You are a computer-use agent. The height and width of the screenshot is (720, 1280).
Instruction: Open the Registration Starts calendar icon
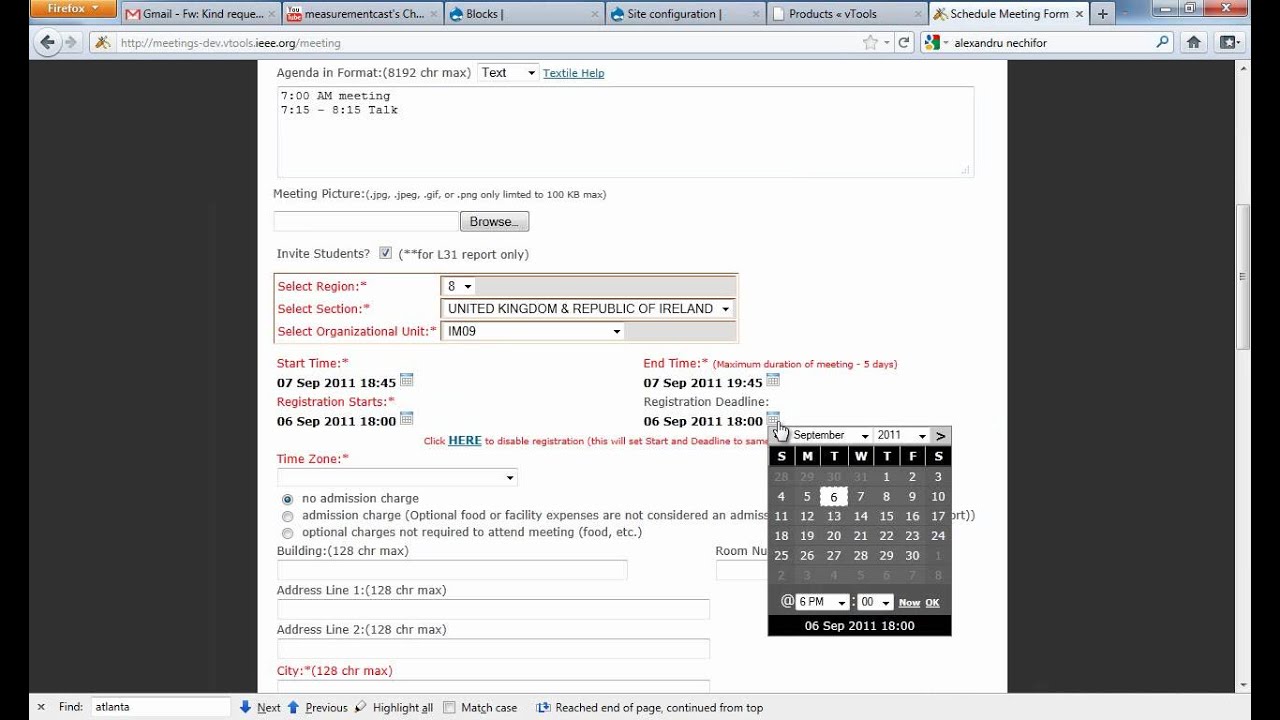click(407, 418)
